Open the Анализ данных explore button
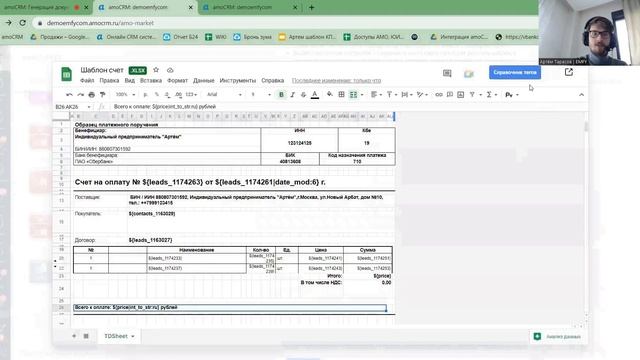 pyautogui.click(x=558, y=336)
